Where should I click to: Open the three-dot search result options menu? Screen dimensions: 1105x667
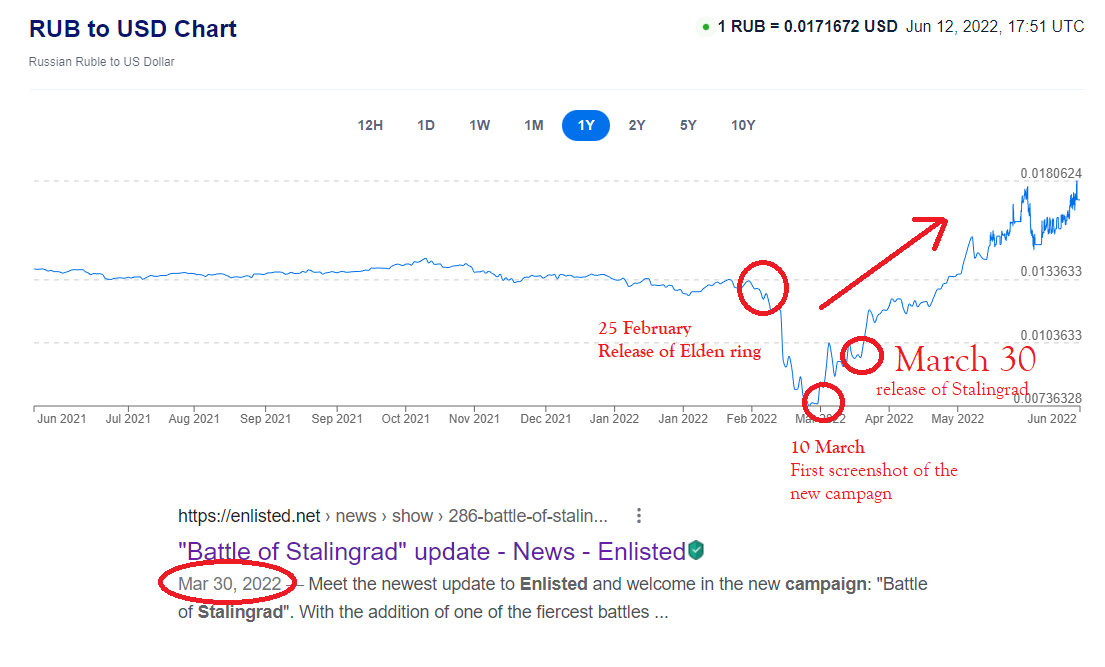(638, 515)
